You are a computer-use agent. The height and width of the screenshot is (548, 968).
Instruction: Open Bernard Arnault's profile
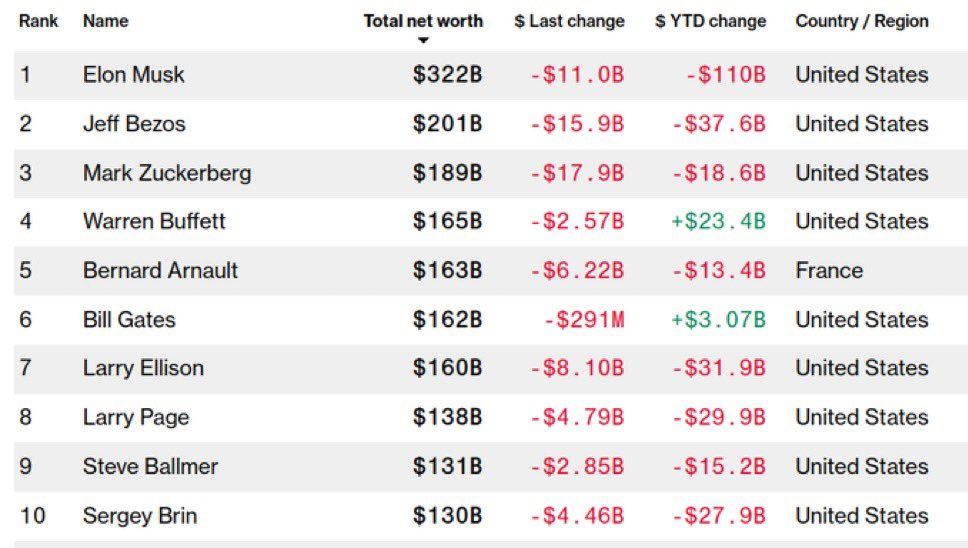[x=161, y=270]
